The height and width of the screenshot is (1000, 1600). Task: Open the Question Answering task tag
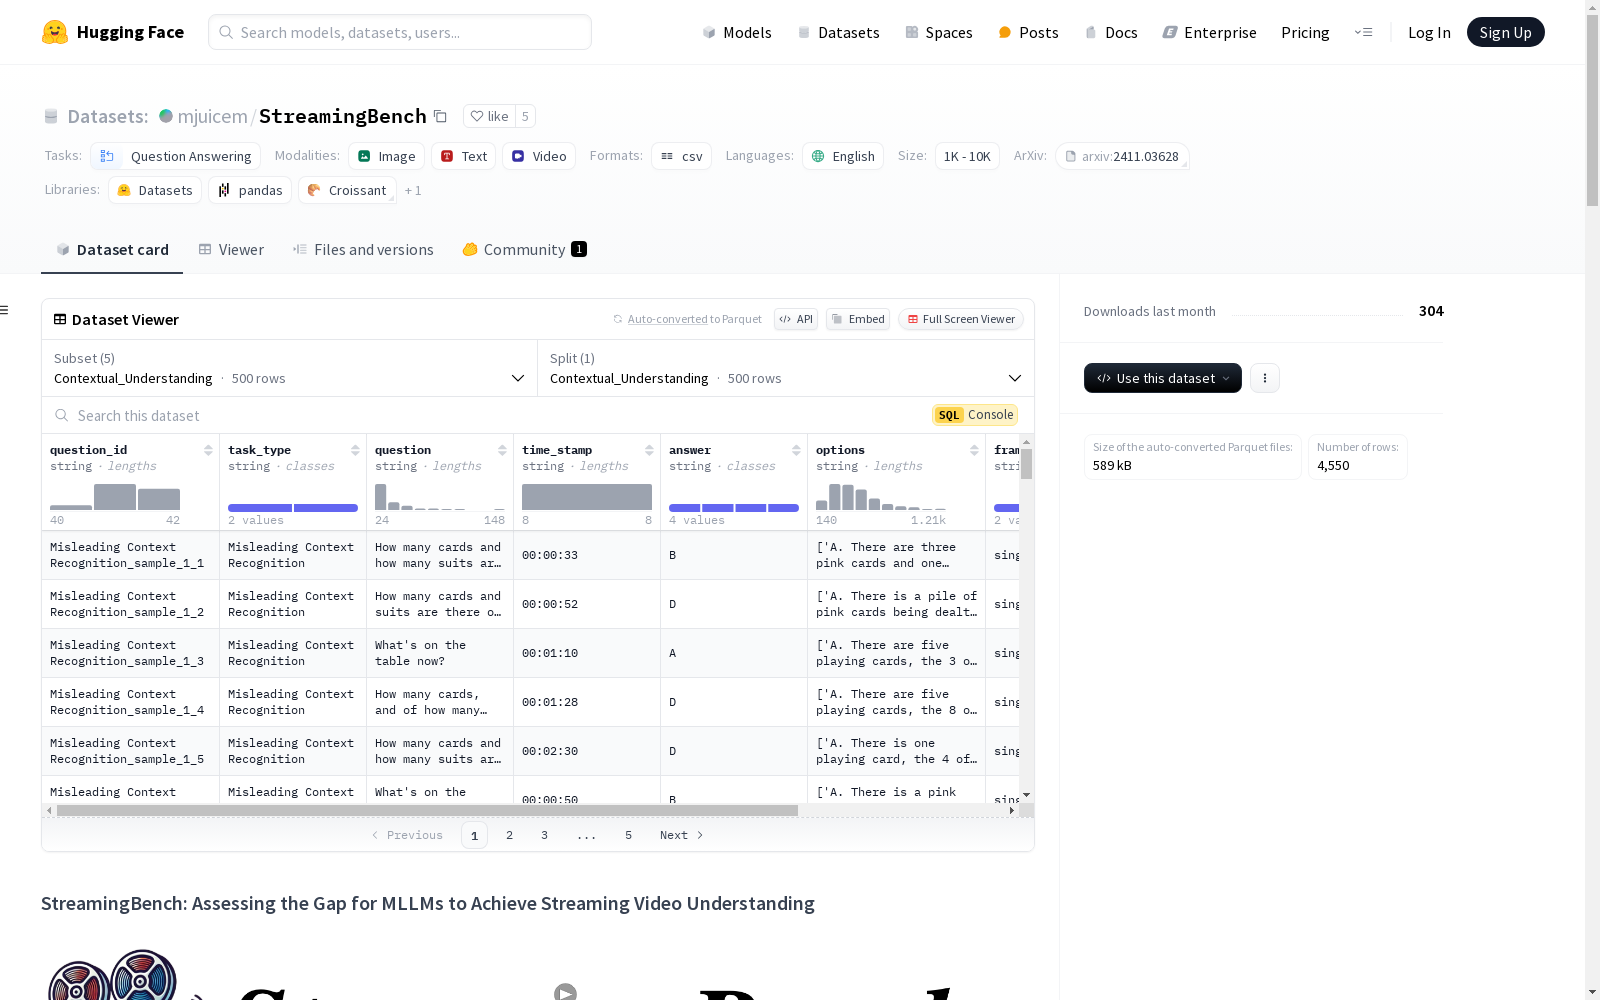[x=175, y=156]
